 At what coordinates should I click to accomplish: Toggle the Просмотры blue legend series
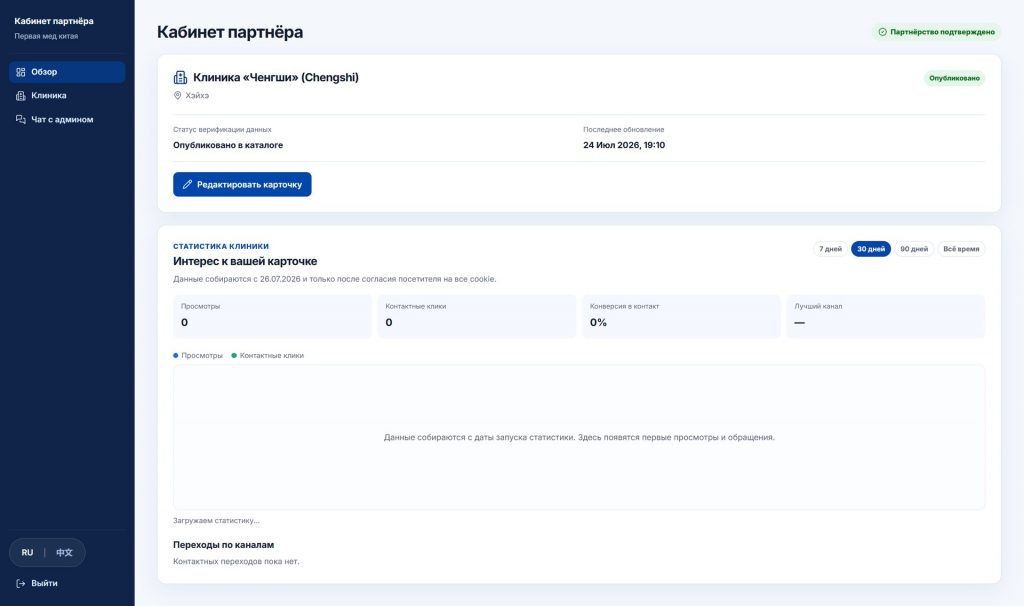click(x=198, y=355)
